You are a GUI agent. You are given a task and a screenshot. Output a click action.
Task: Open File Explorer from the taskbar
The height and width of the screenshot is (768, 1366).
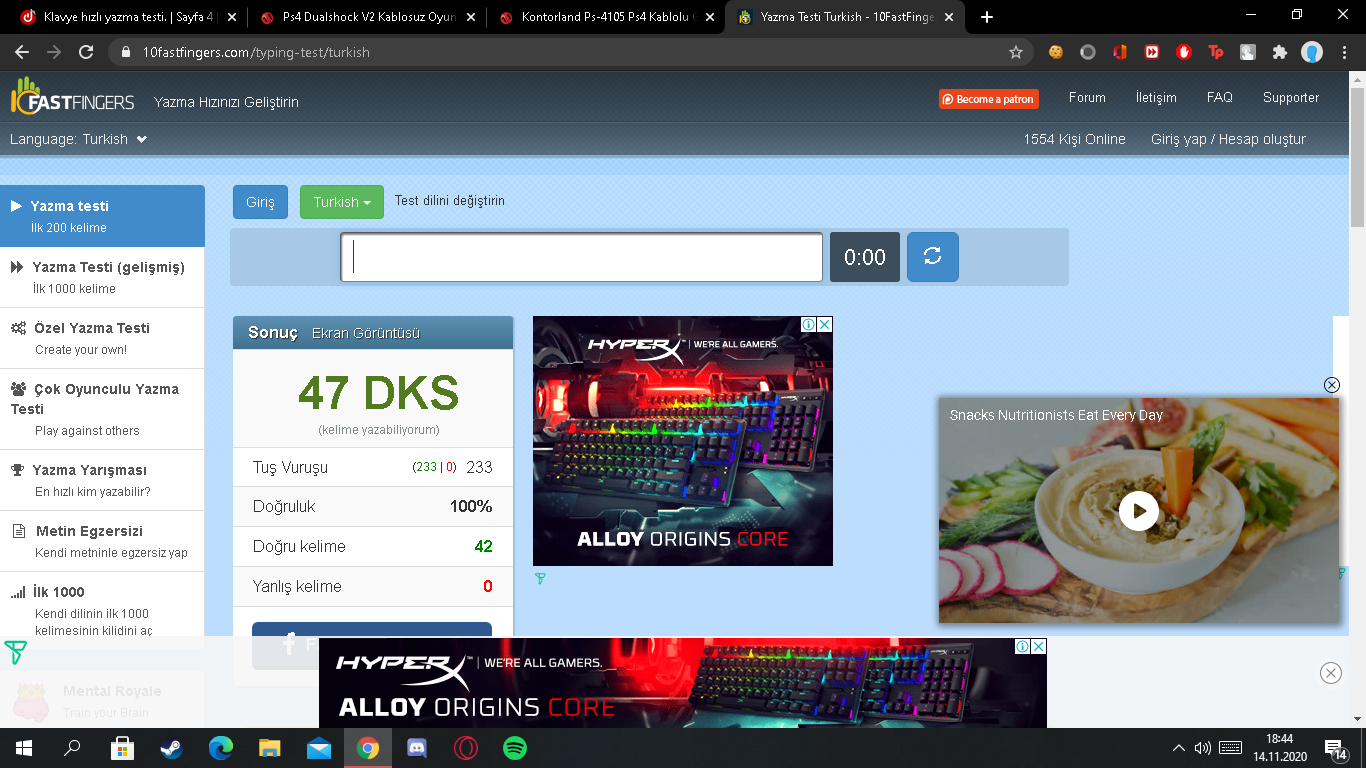click(270, 748)
